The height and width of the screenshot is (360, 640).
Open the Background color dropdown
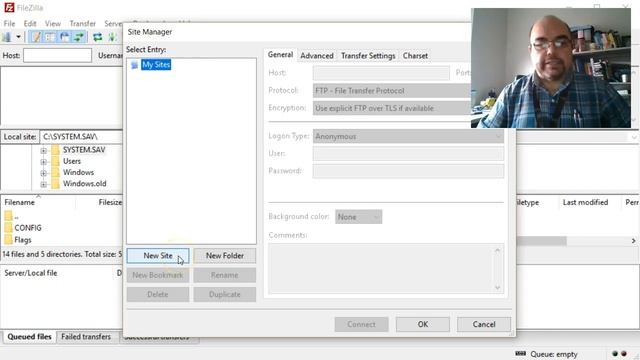pos(358,217)
